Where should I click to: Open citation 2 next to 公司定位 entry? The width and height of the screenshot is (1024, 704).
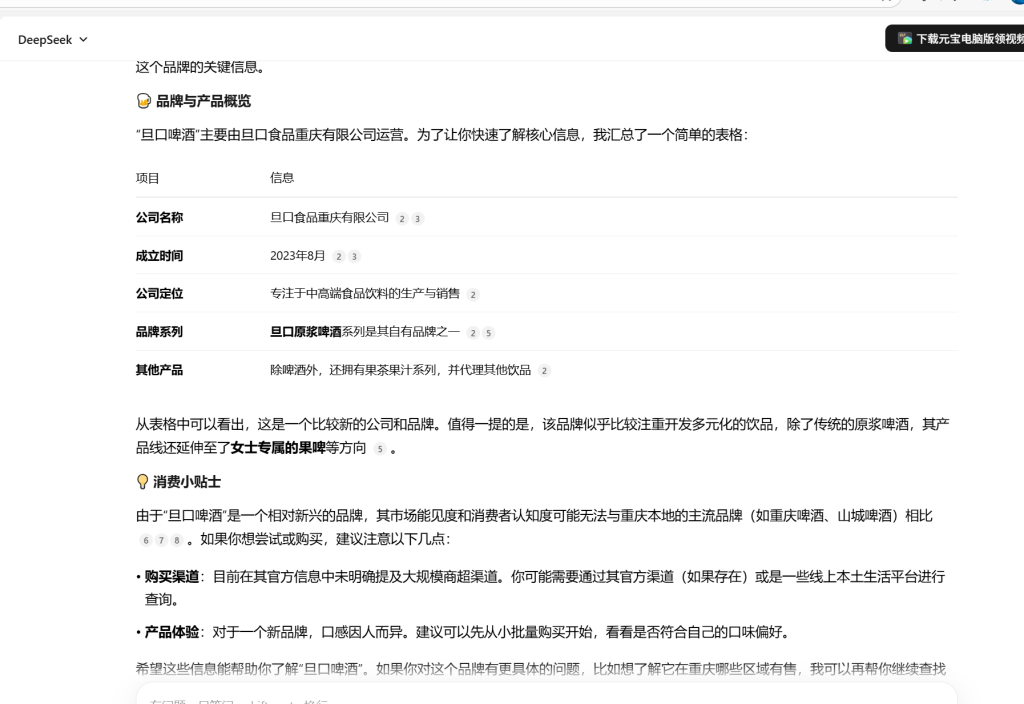473,294
